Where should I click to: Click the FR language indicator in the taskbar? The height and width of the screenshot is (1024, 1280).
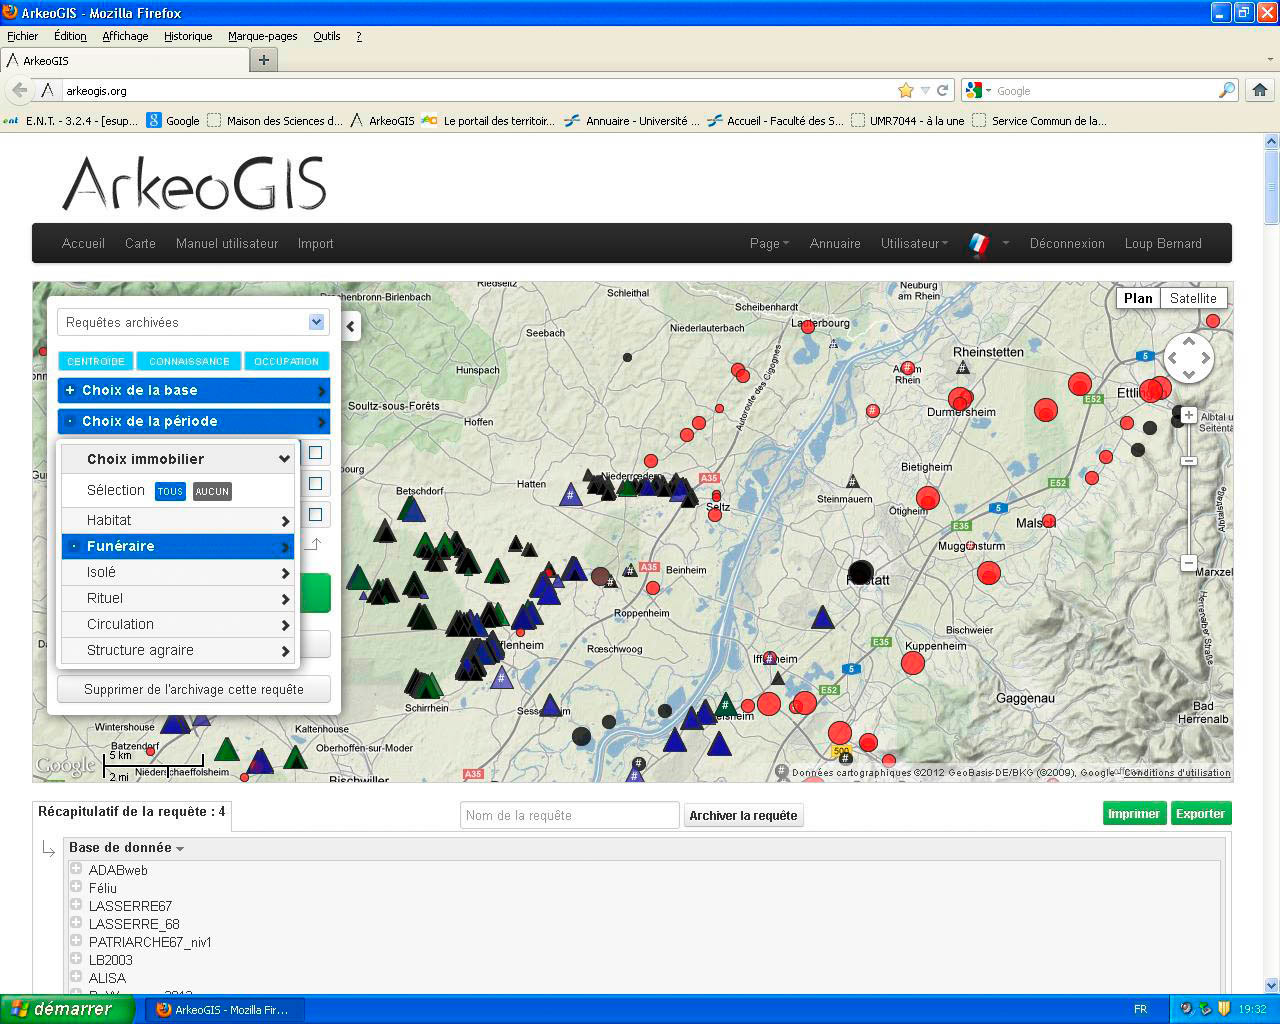click(1140, 1009)
